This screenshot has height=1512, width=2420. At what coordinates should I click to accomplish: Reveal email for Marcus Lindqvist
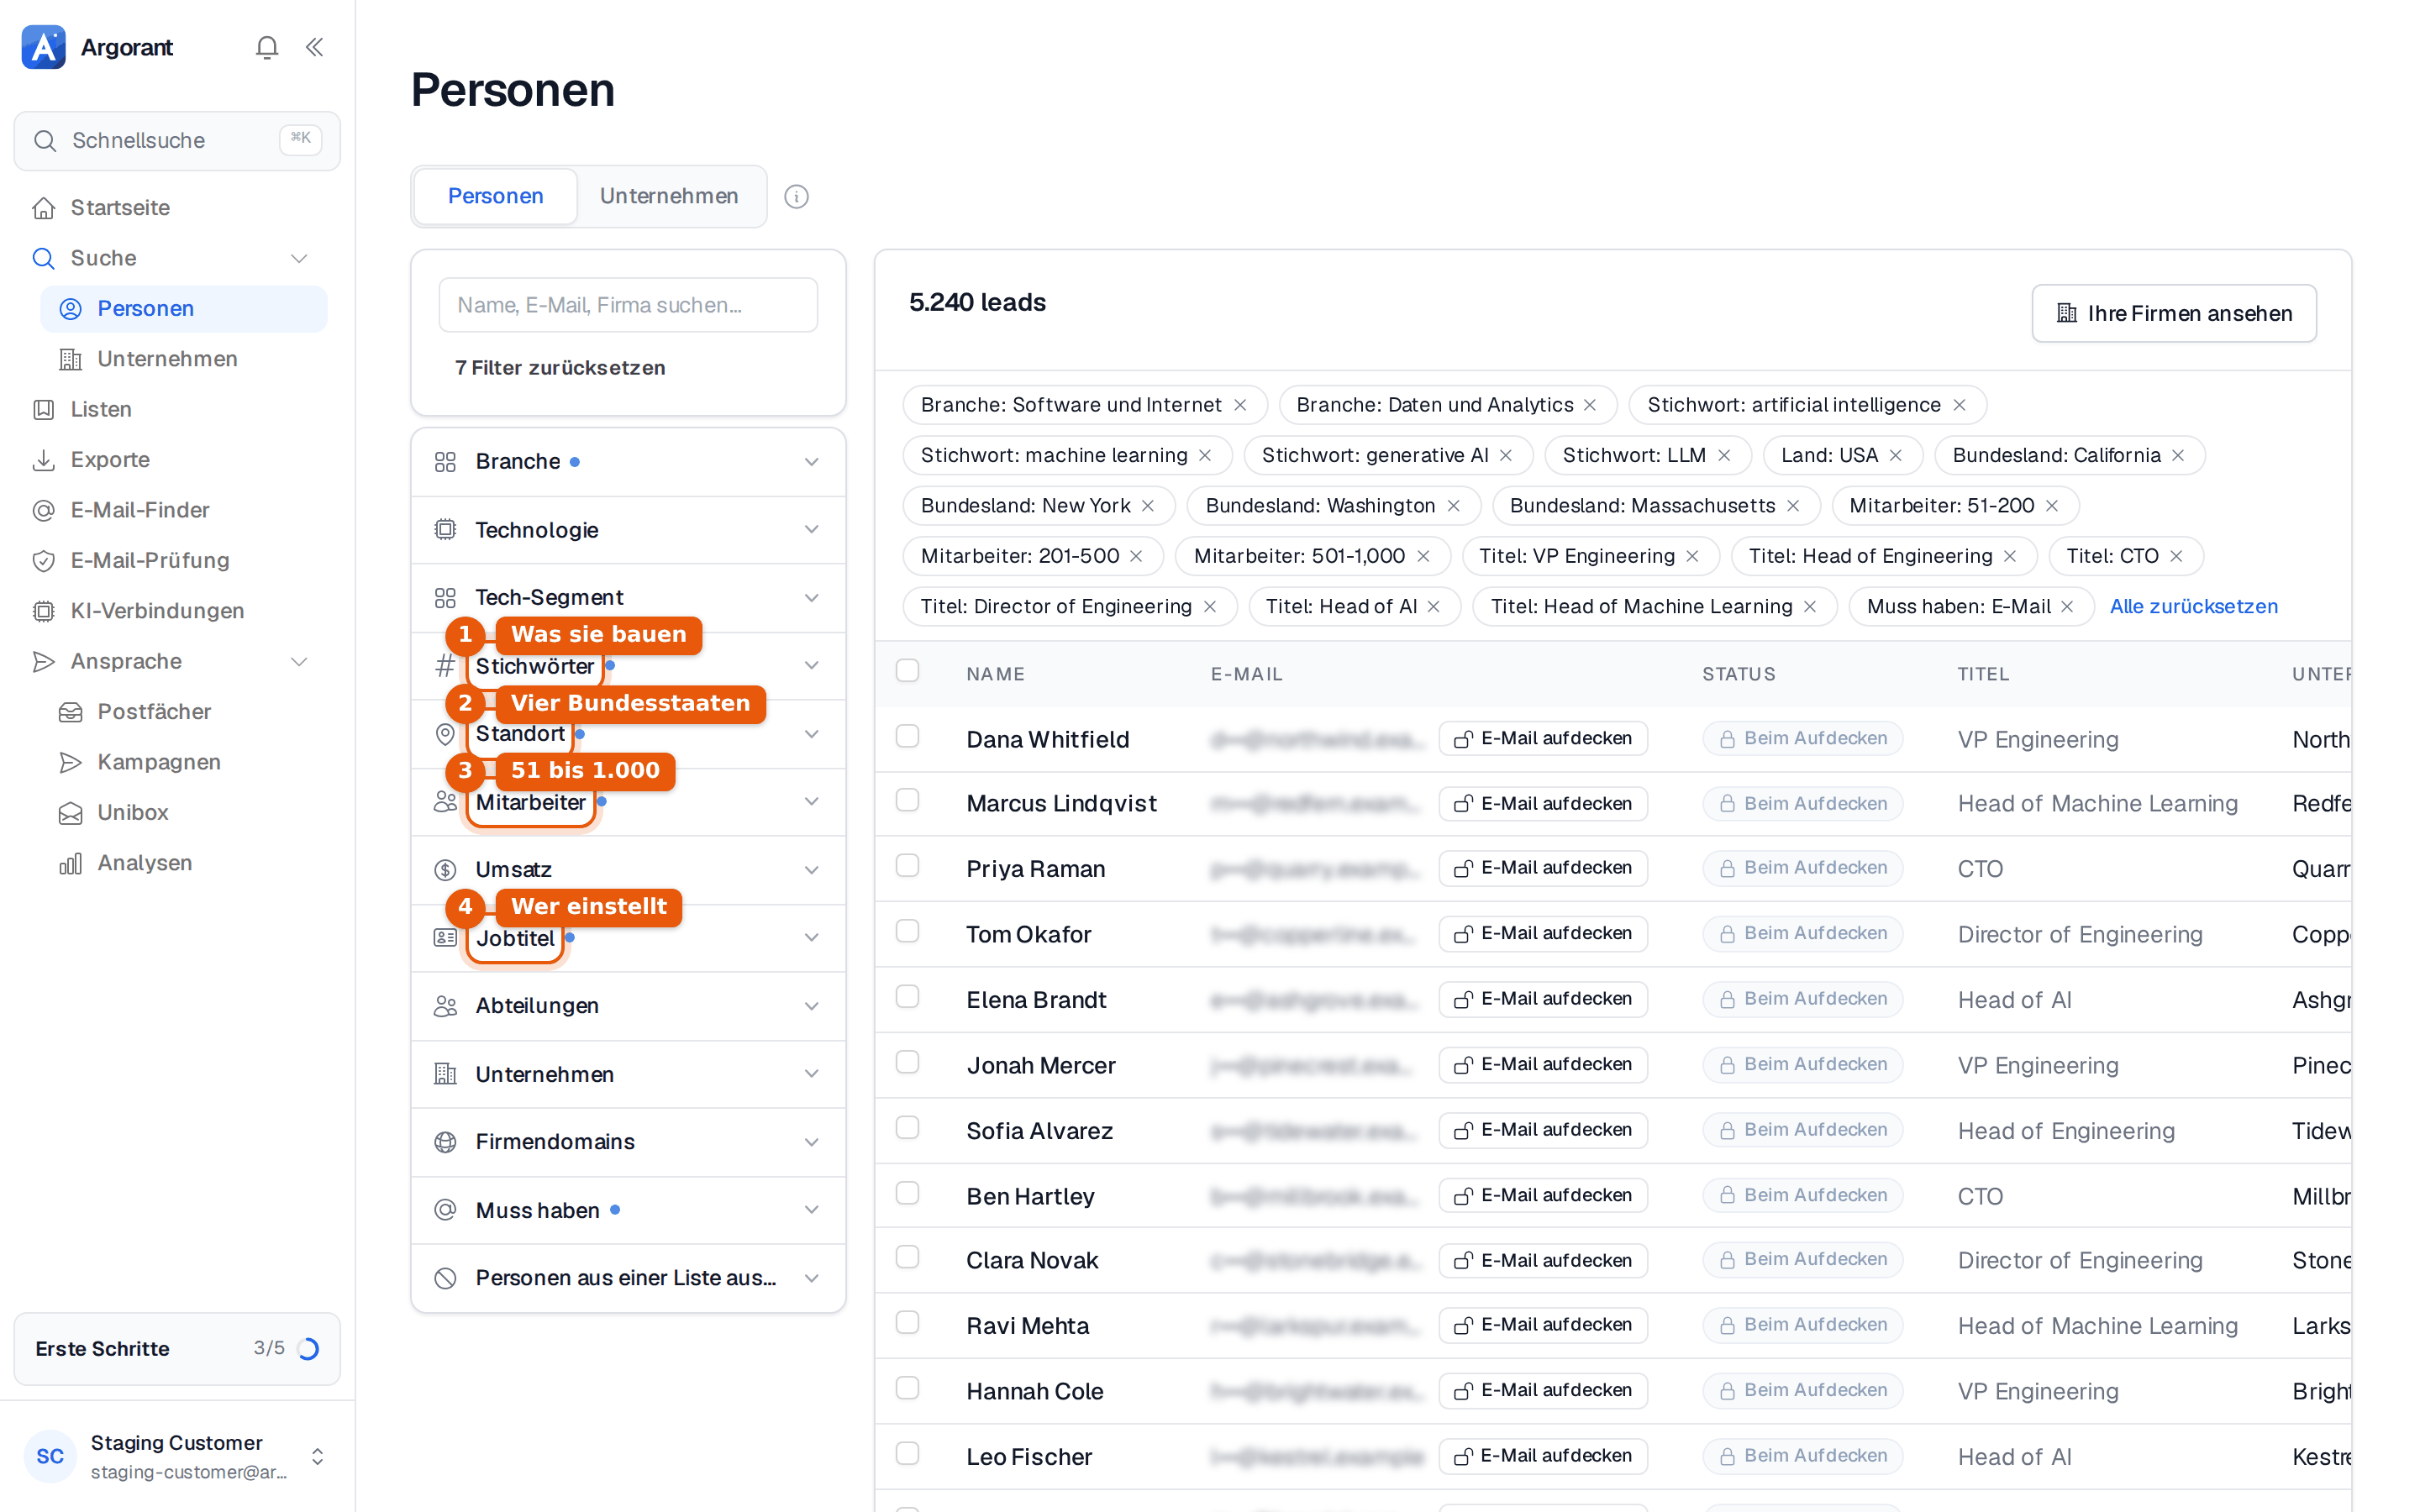[1543, 803]
